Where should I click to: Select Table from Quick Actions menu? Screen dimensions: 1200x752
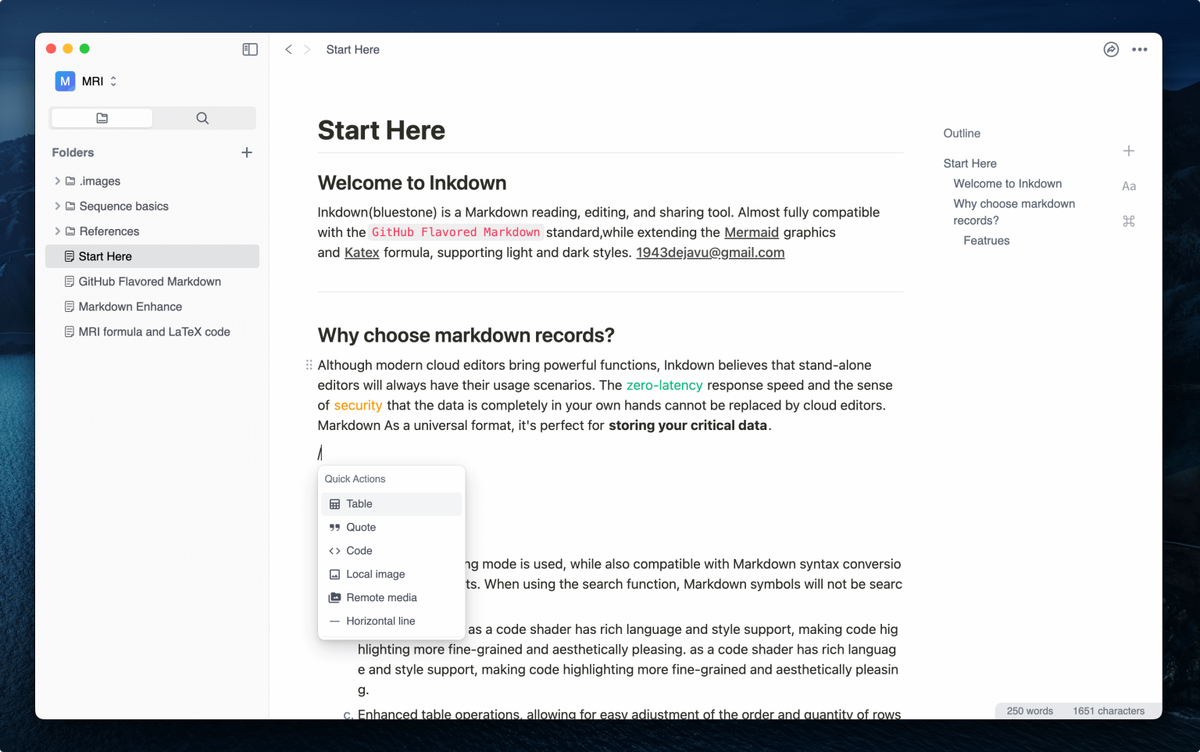pyautogui.click(x=391, y=504)
